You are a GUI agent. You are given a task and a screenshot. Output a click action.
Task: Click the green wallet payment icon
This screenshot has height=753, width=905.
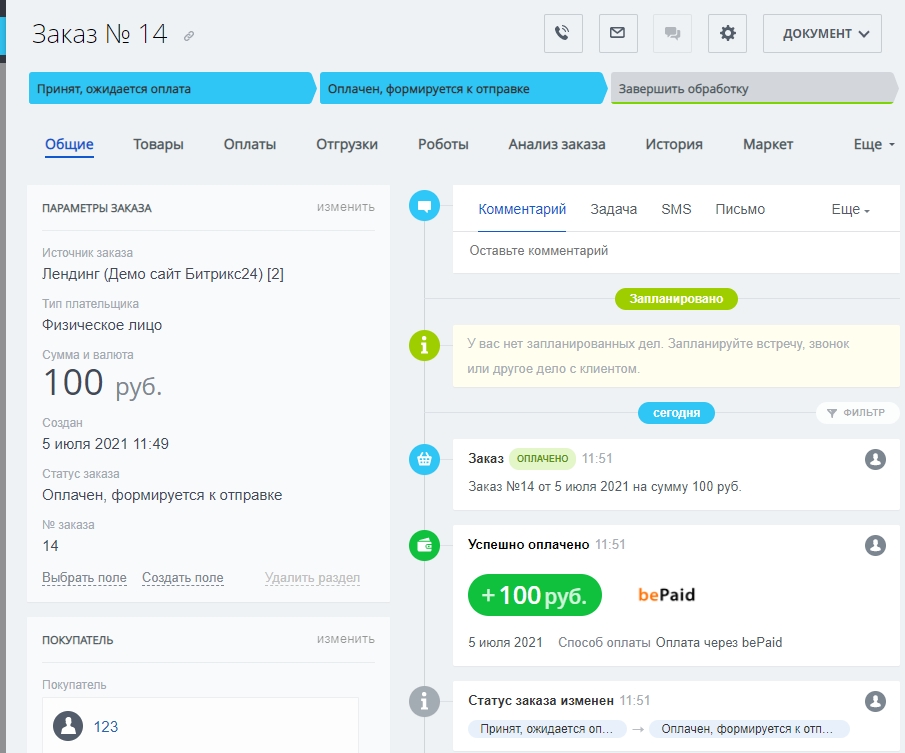(424, 545)
